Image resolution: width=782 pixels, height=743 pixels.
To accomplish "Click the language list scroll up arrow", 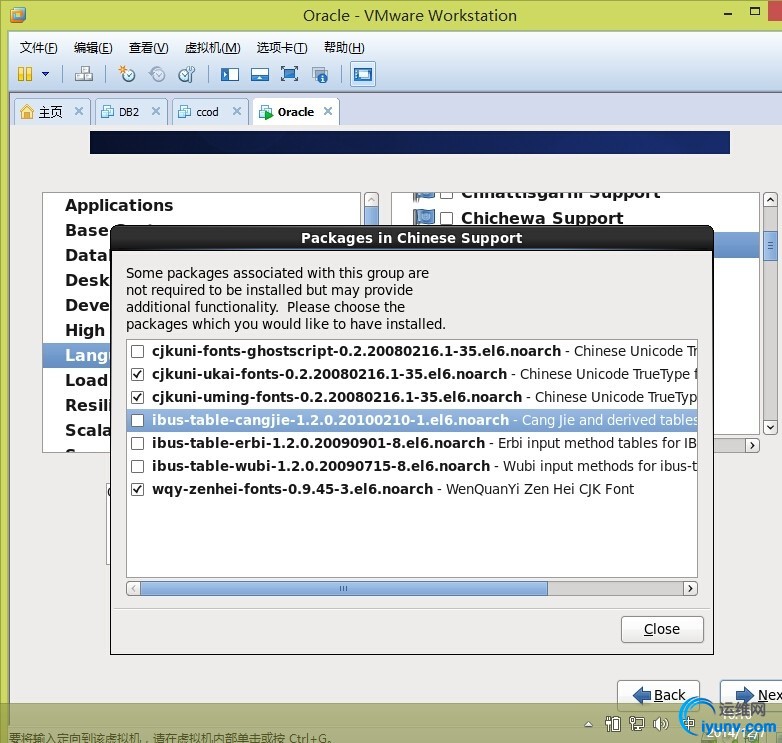I will click(770, 200).
